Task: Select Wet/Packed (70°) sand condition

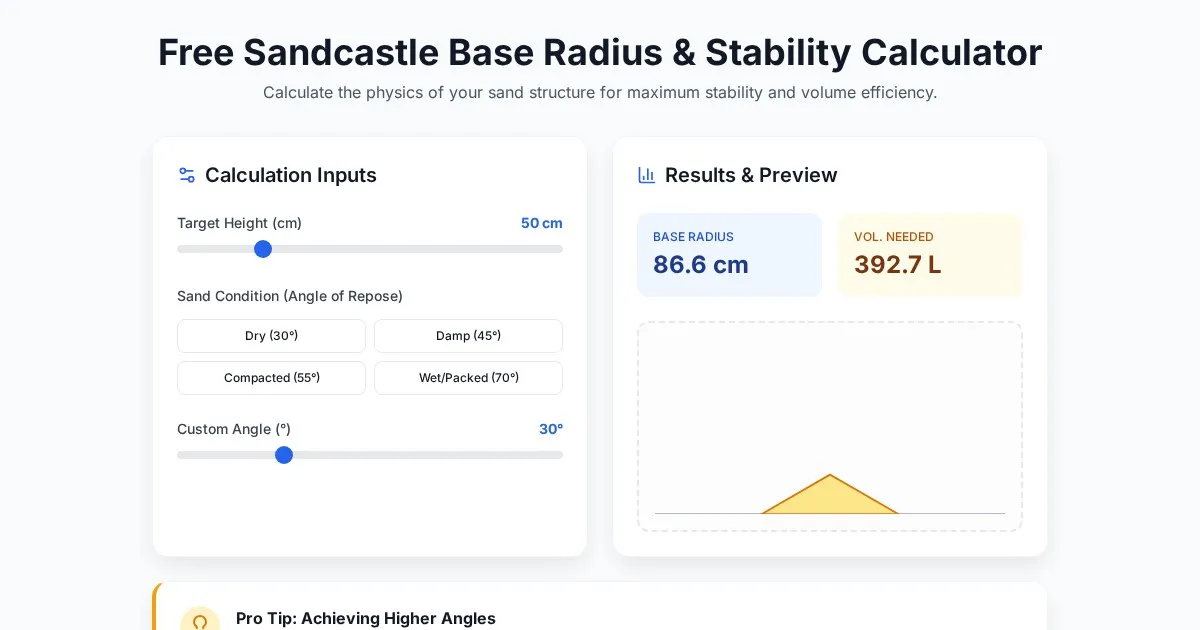Action: [x=468, y=378]
